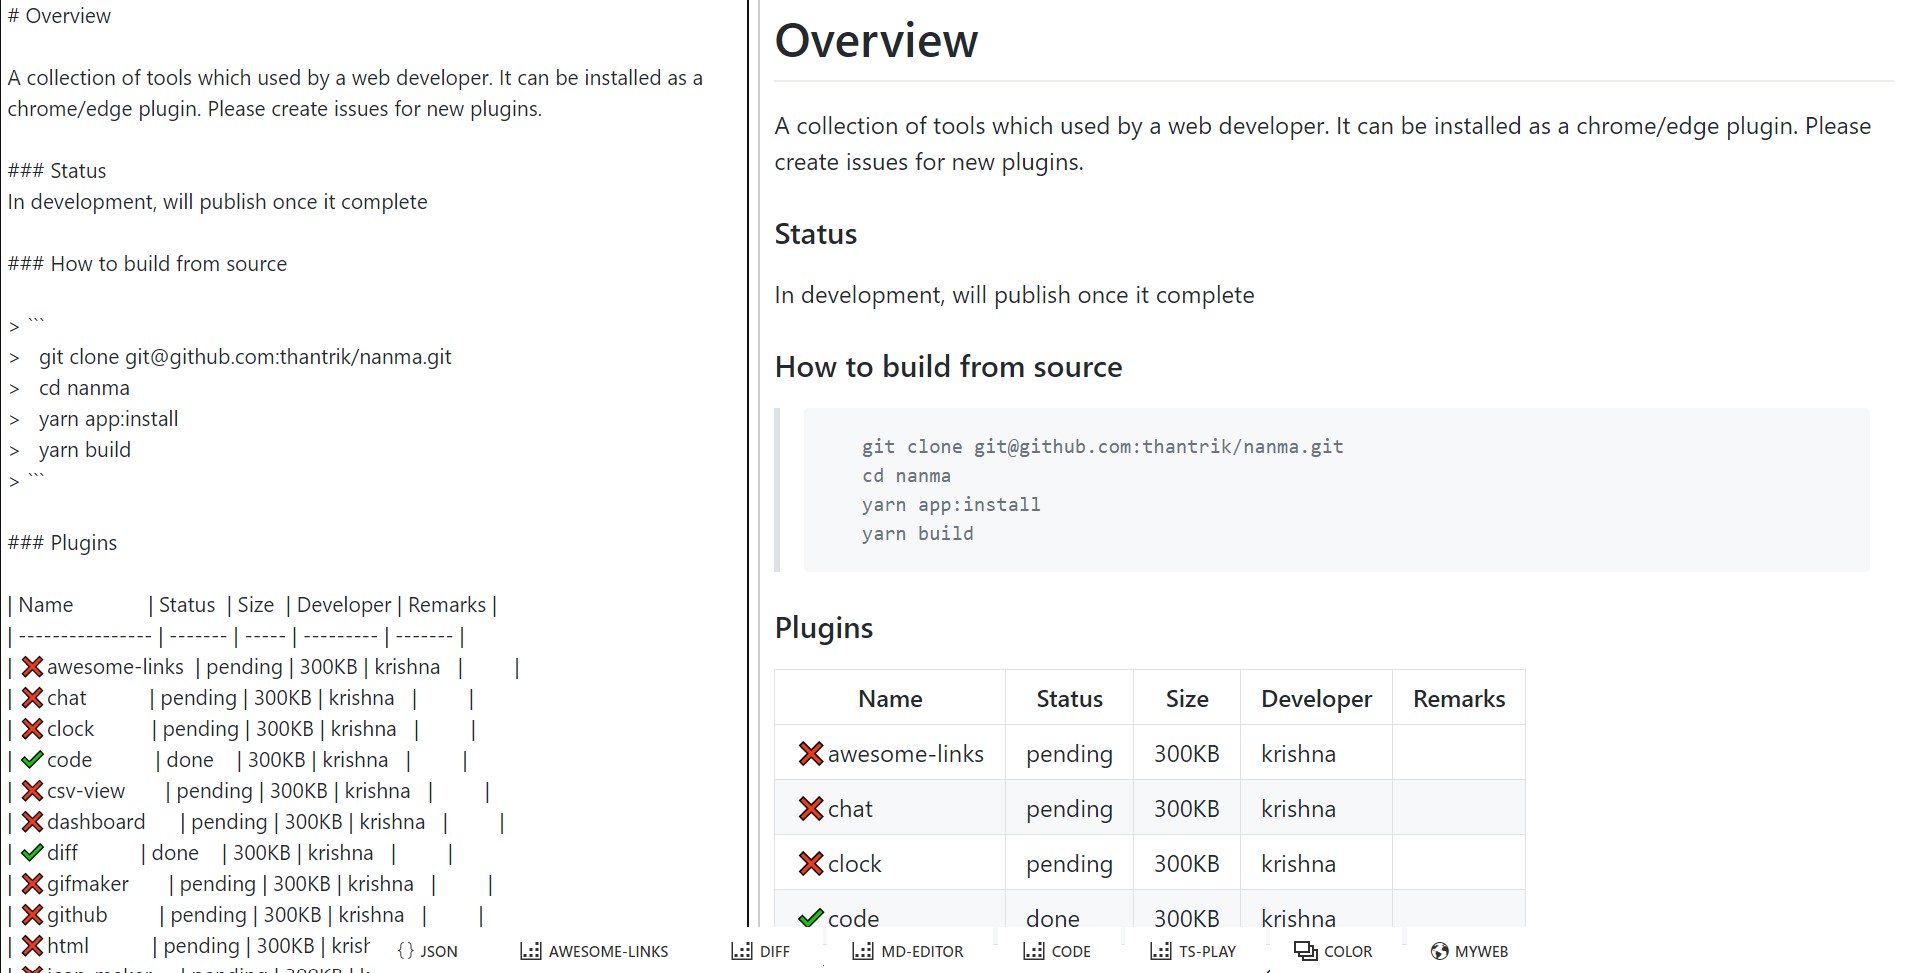Open the MYWEB tab

tap(1468, 951)
